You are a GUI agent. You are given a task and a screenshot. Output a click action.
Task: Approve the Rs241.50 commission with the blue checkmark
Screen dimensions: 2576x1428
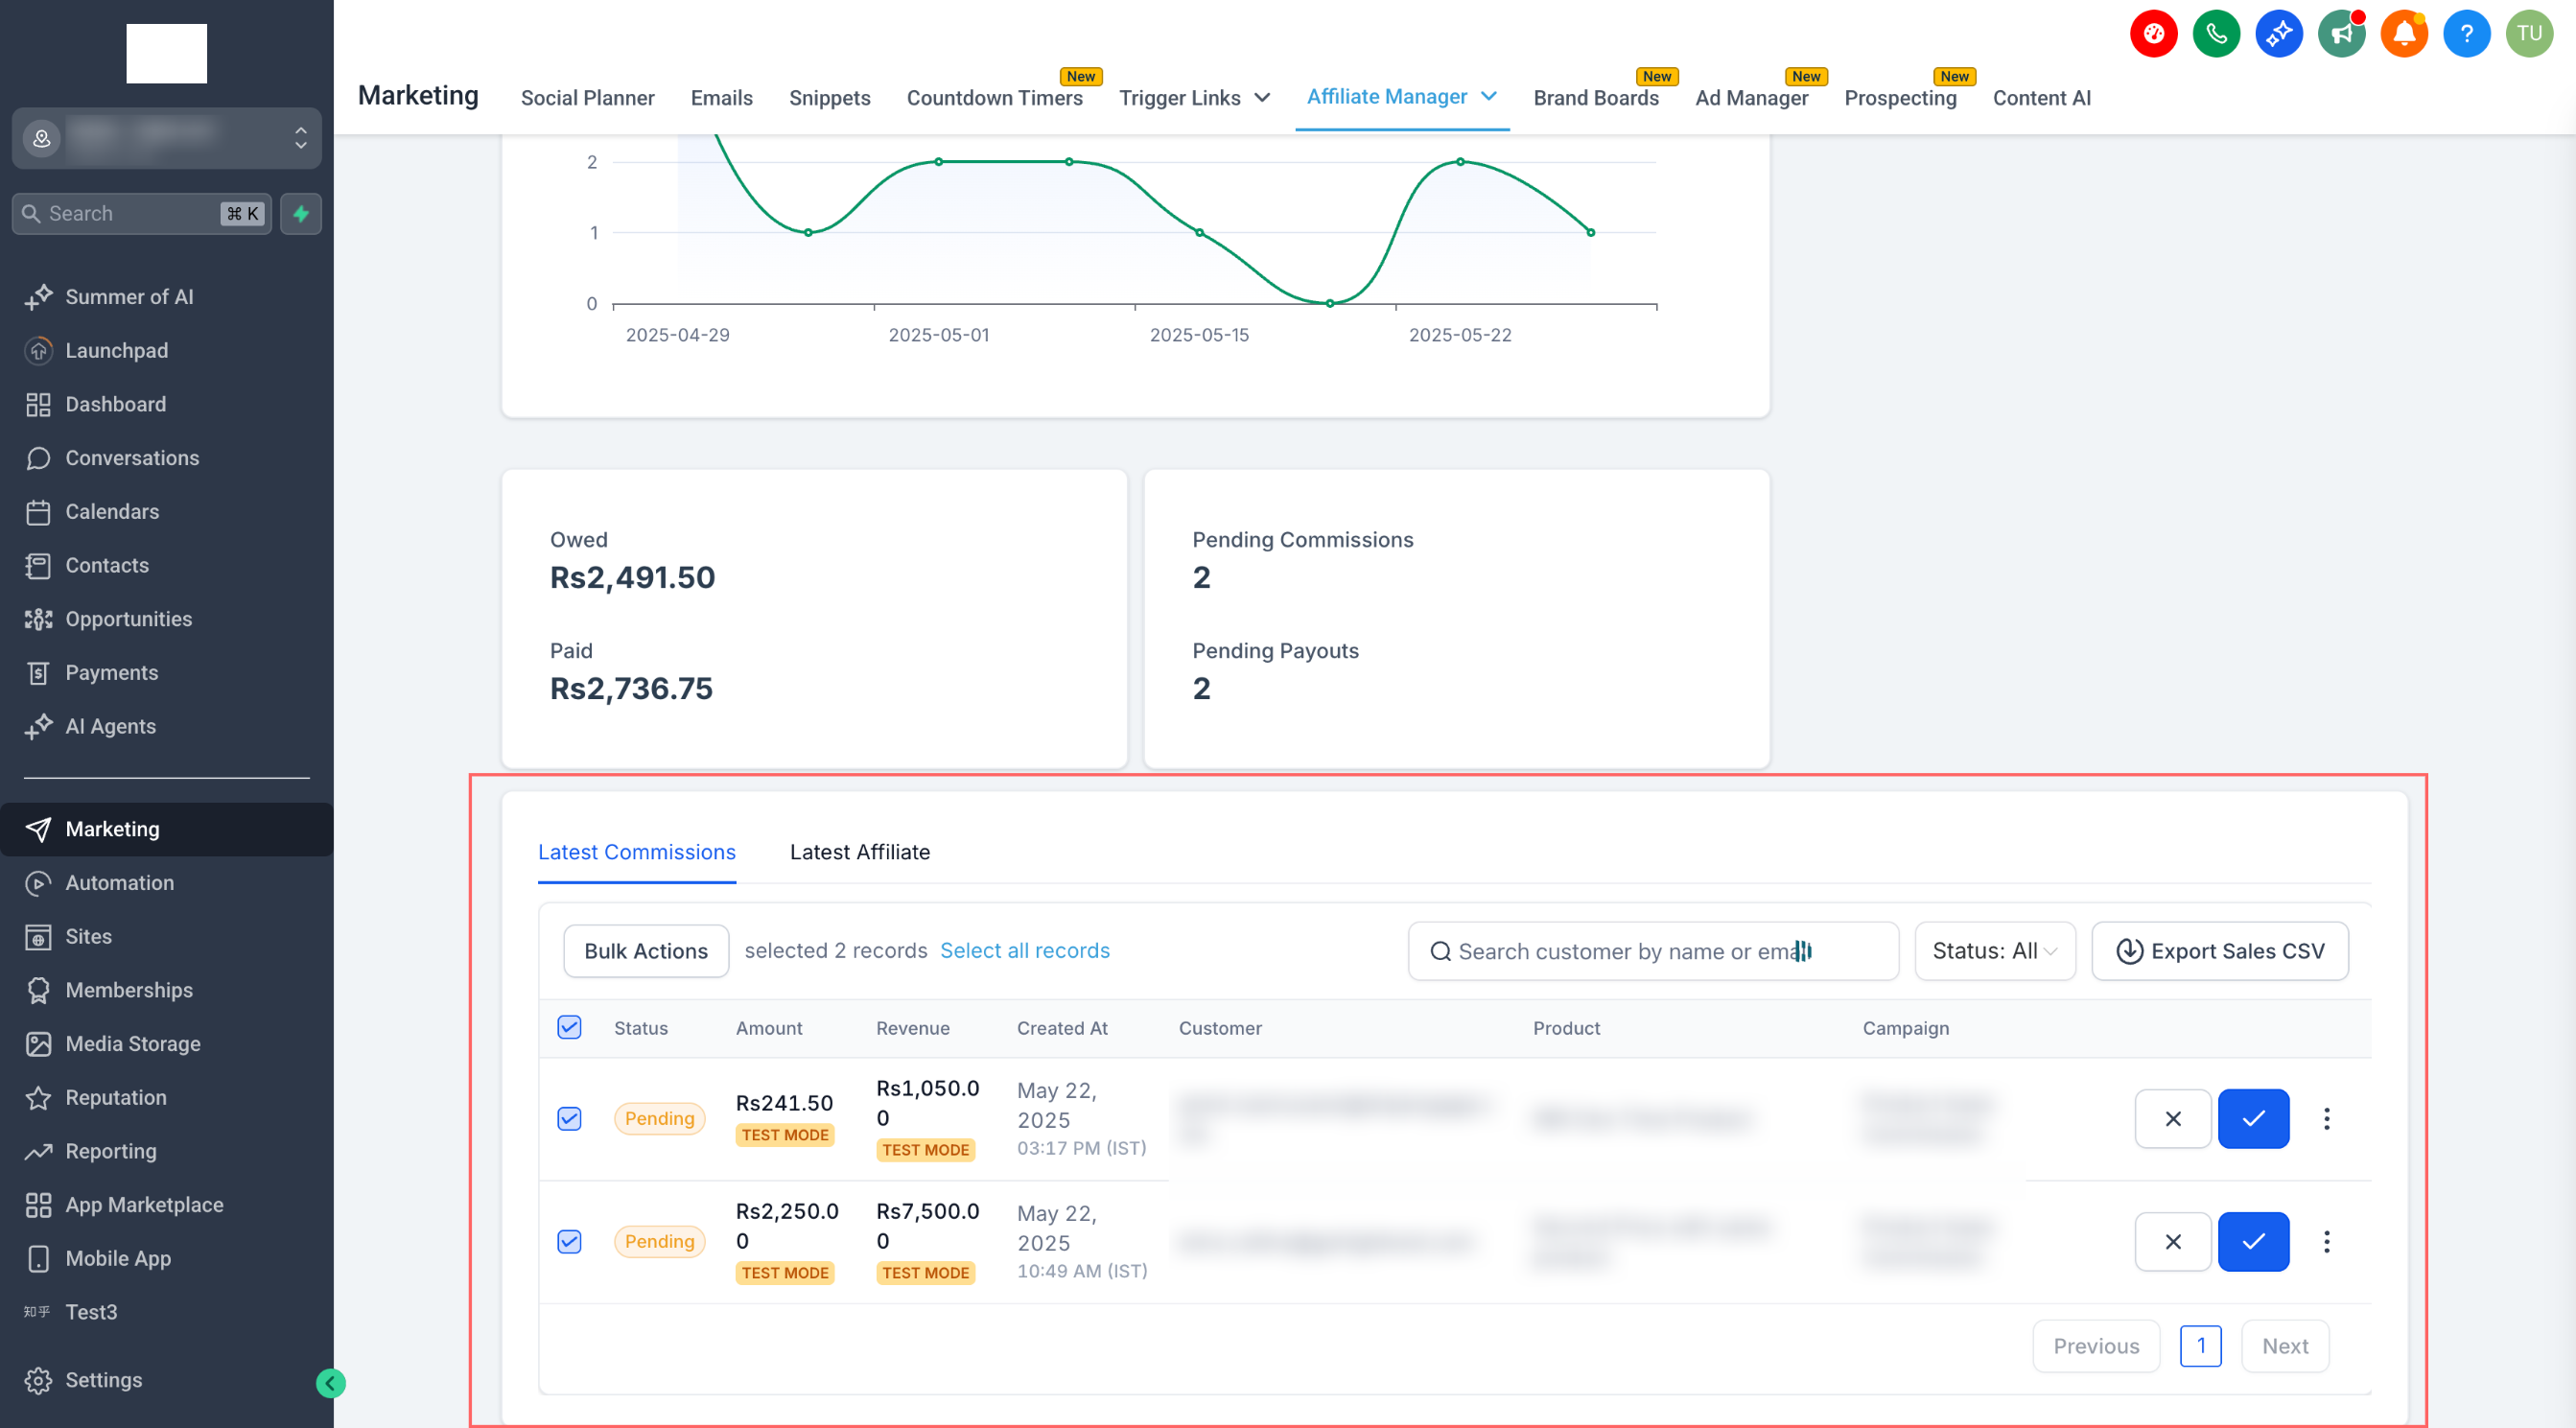coord(2252,1118)
